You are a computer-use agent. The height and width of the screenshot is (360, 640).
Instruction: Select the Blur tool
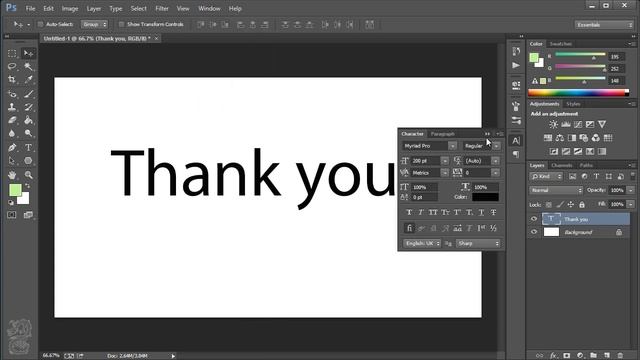(12, 133)
